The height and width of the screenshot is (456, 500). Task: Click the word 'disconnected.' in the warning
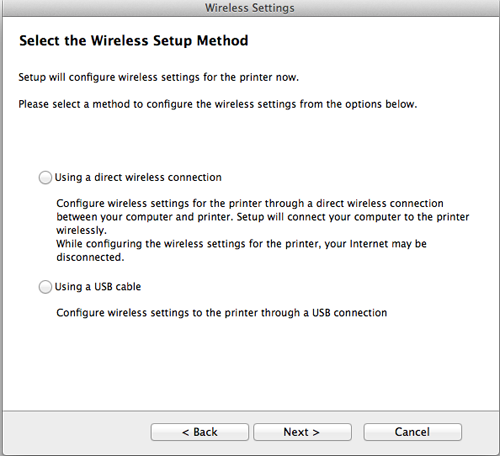pyautogui.click(x=90, y=257)
